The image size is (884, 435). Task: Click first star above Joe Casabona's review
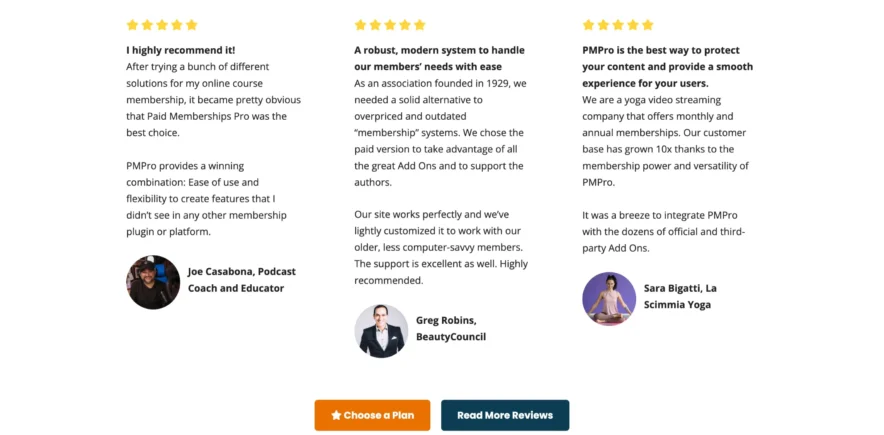[x=132, y=25]
